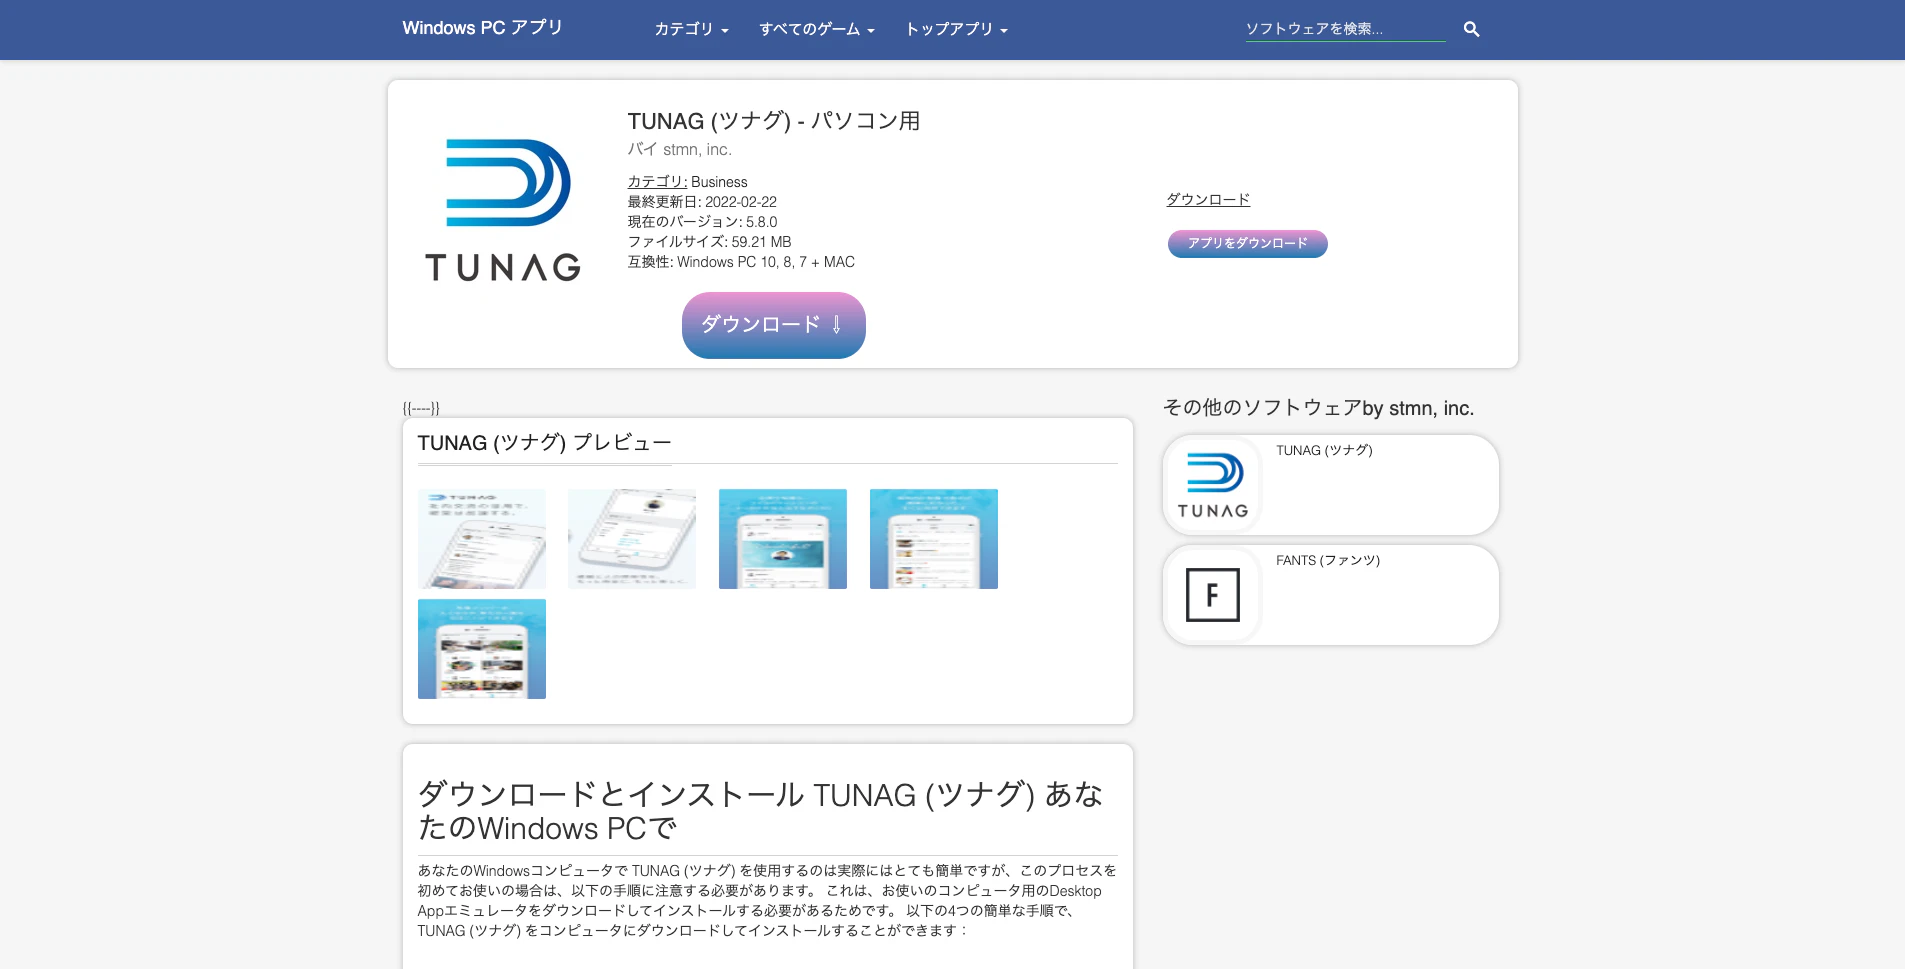Image resolution: width=1905 pixels, height=969 pixels.
Task: Click the TUNAG (ツナグ) プレビュー heading
Action: coord(545,443)
